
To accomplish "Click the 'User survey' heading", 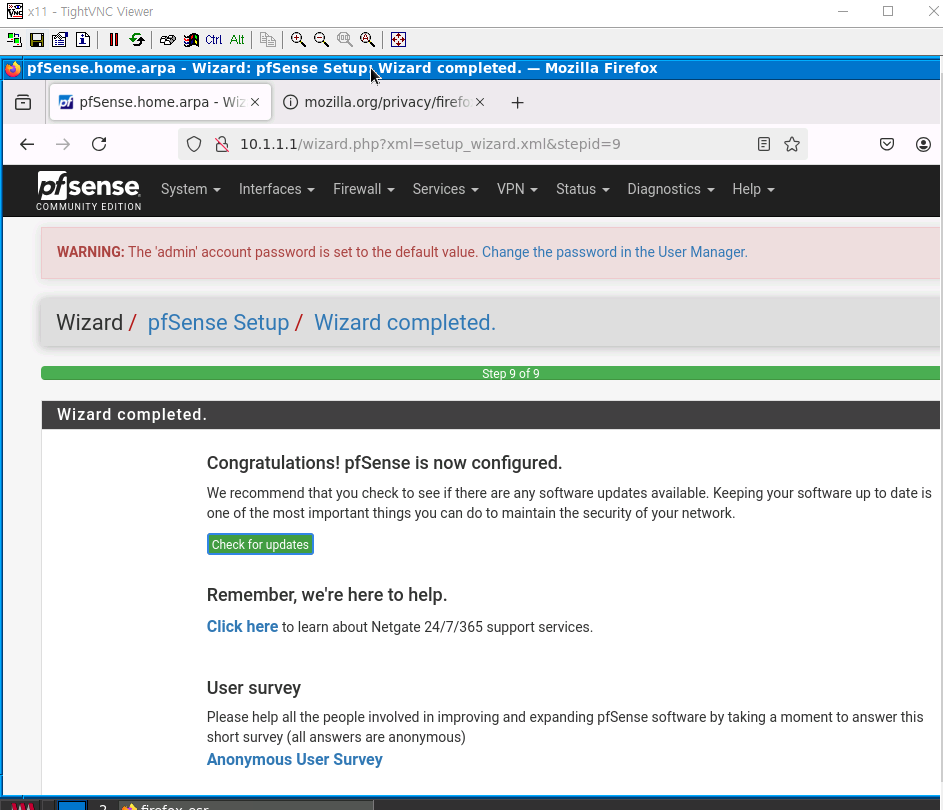I will [254, 688].
